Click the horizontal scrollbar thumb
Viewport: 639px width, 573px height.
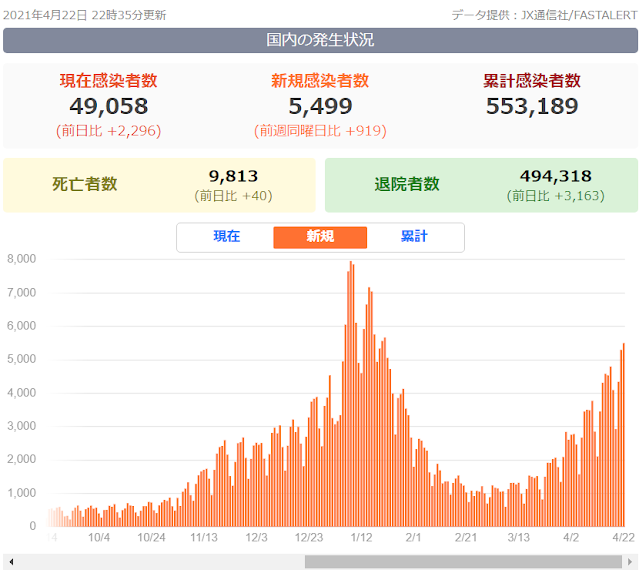click(463, 562)
